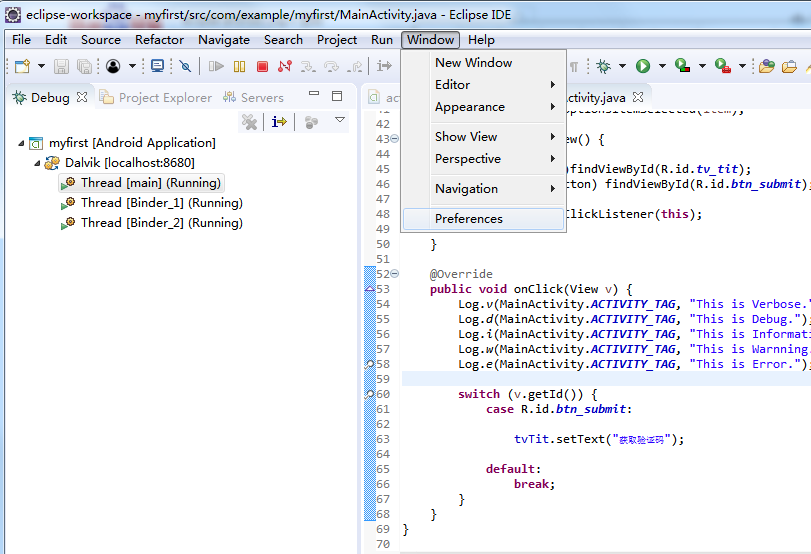
Task: Click the Coverage run icon
Action: pos(683,66)
